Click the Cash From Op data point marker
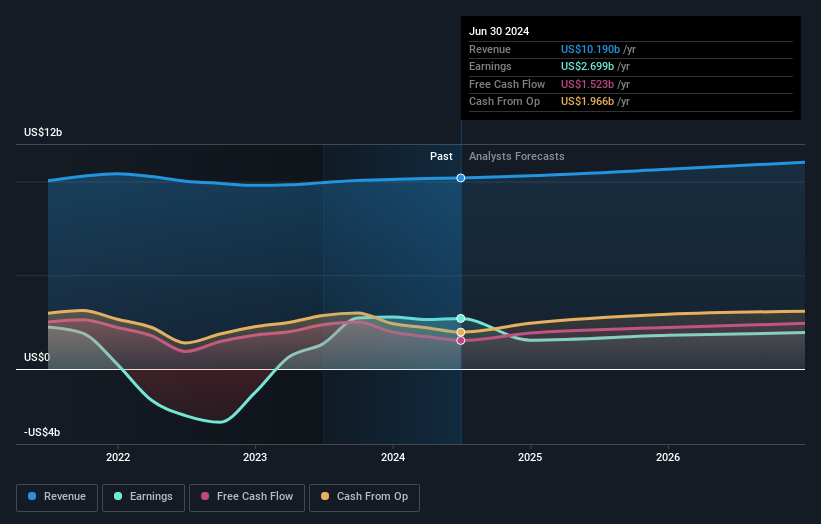The image size is (821, 524). click(x=461, y=332)
